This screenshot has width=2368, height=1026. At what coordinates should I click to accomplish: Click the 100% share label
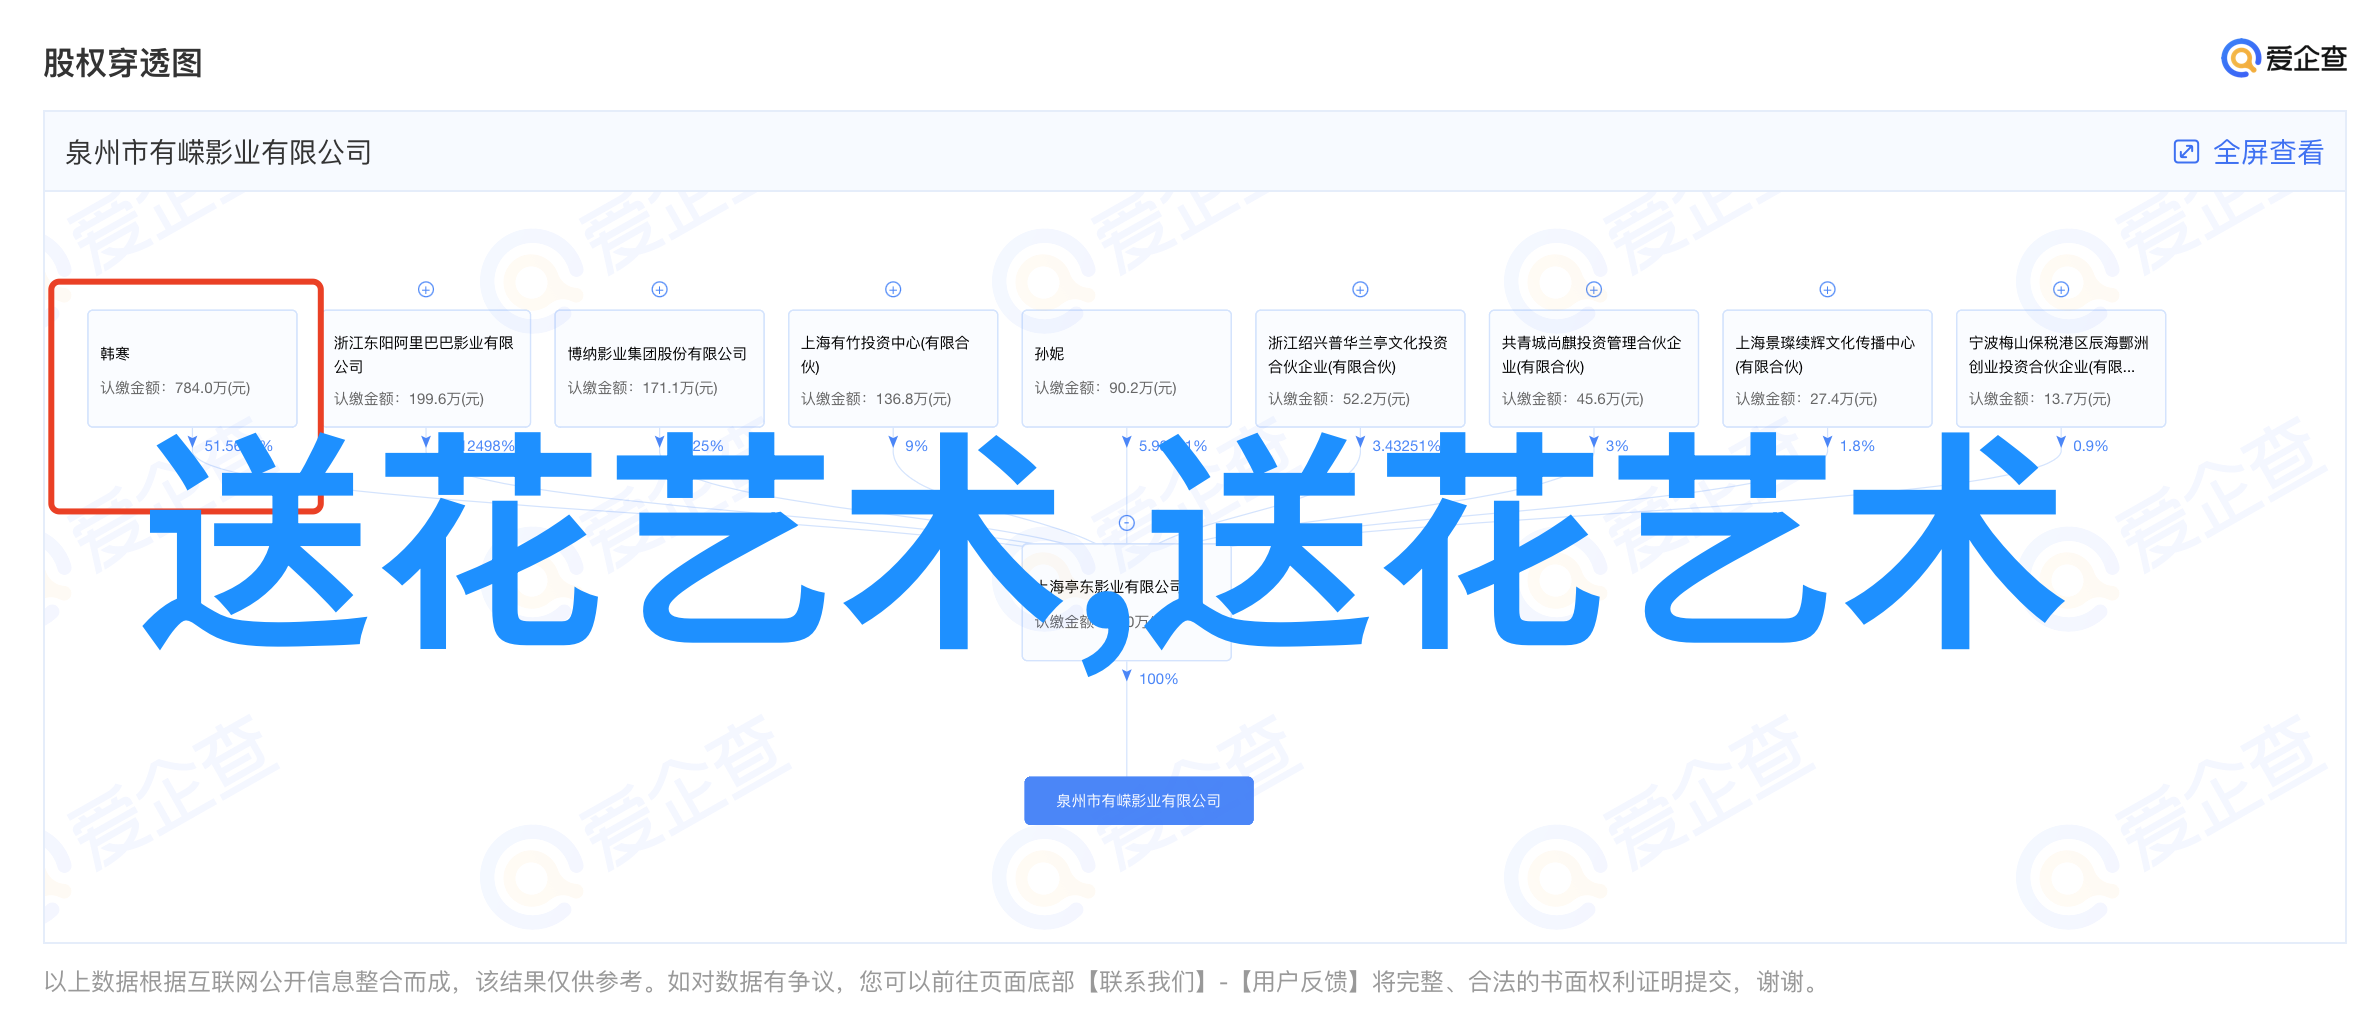(x=1158, y=679)
